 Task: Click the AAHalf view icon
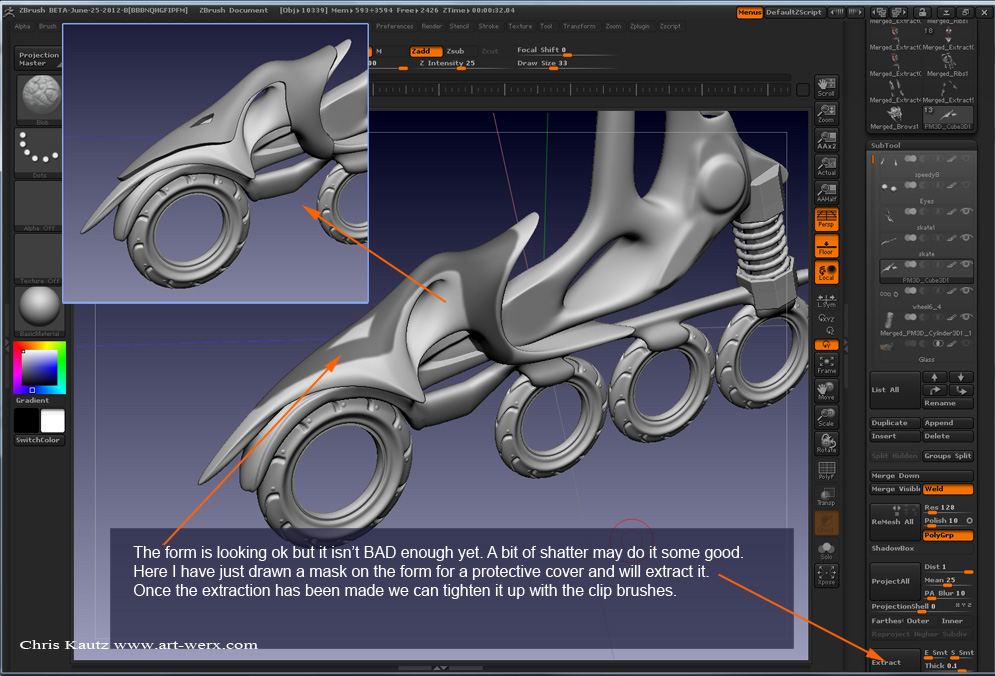(x=826, y=193)
